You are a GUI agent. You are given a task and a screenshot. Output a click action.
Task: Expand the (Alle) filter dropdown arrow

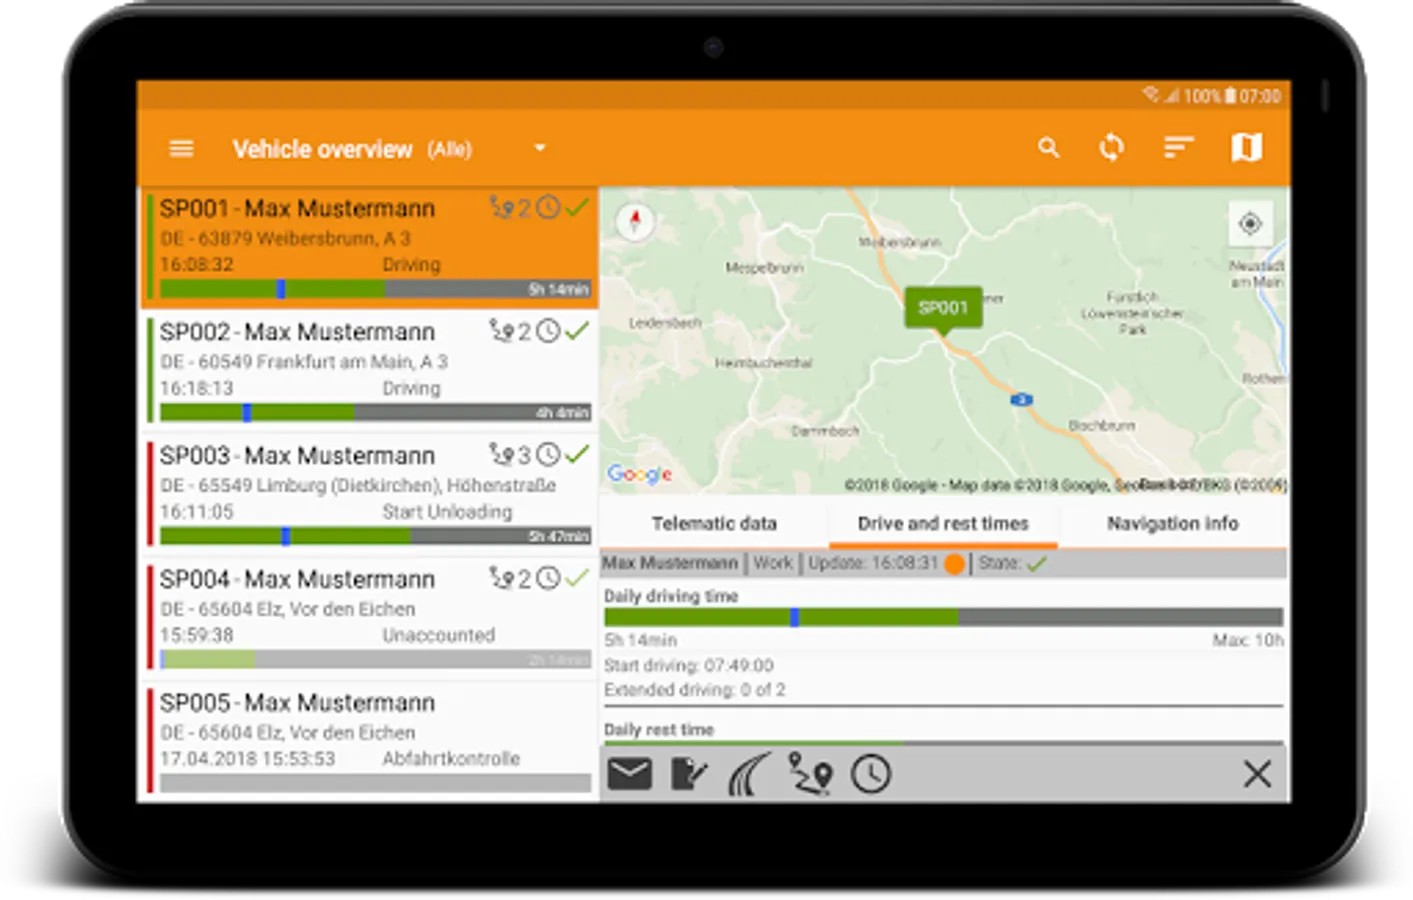click(540, 148)
